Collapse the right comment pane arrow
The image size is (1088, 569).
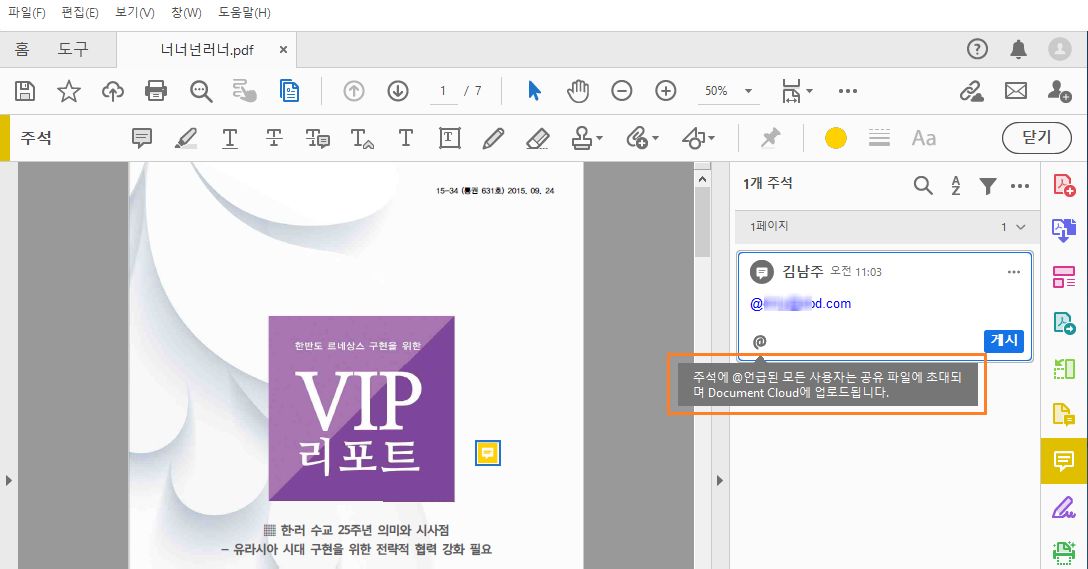pyautogui.click(x=720, y=480)
